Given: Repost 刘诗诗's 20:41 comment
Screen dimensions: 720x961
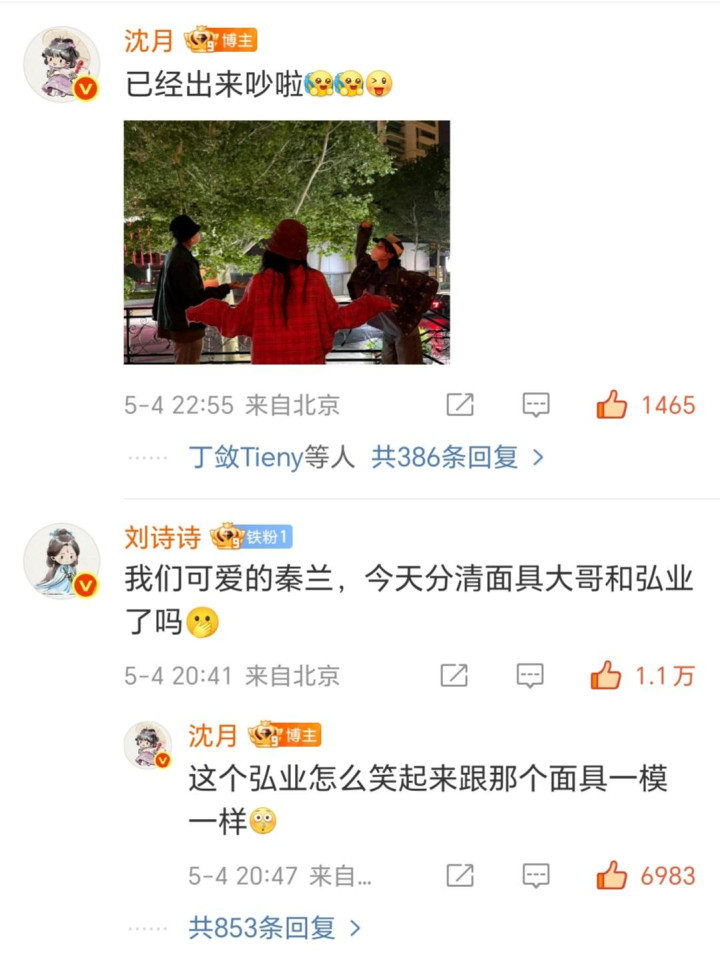Looking at the screenshot, I should click(454, 675).
